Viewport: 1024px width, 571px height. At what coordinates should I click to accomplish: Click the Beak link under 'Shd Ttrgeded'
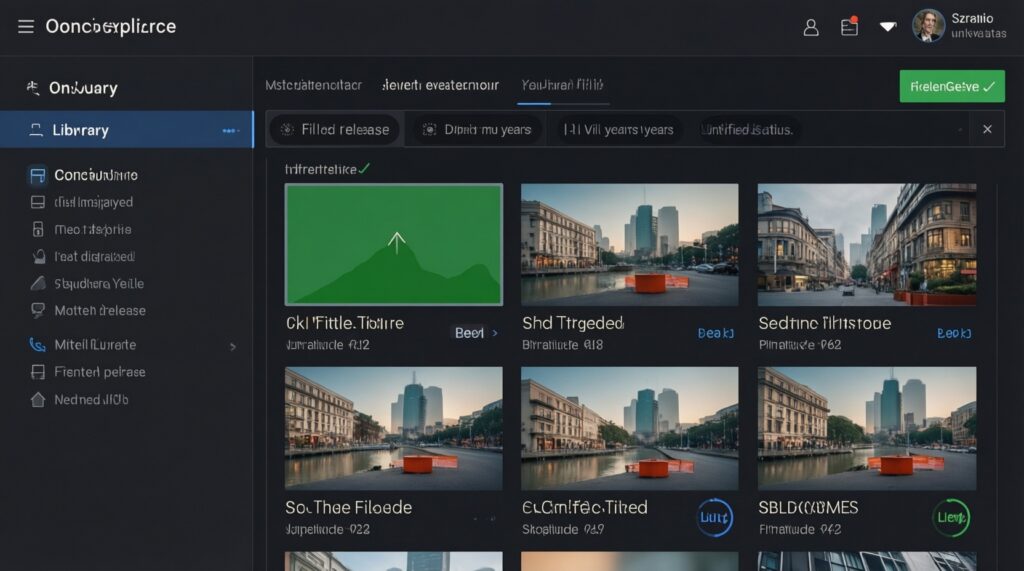[x=716, y=333]
